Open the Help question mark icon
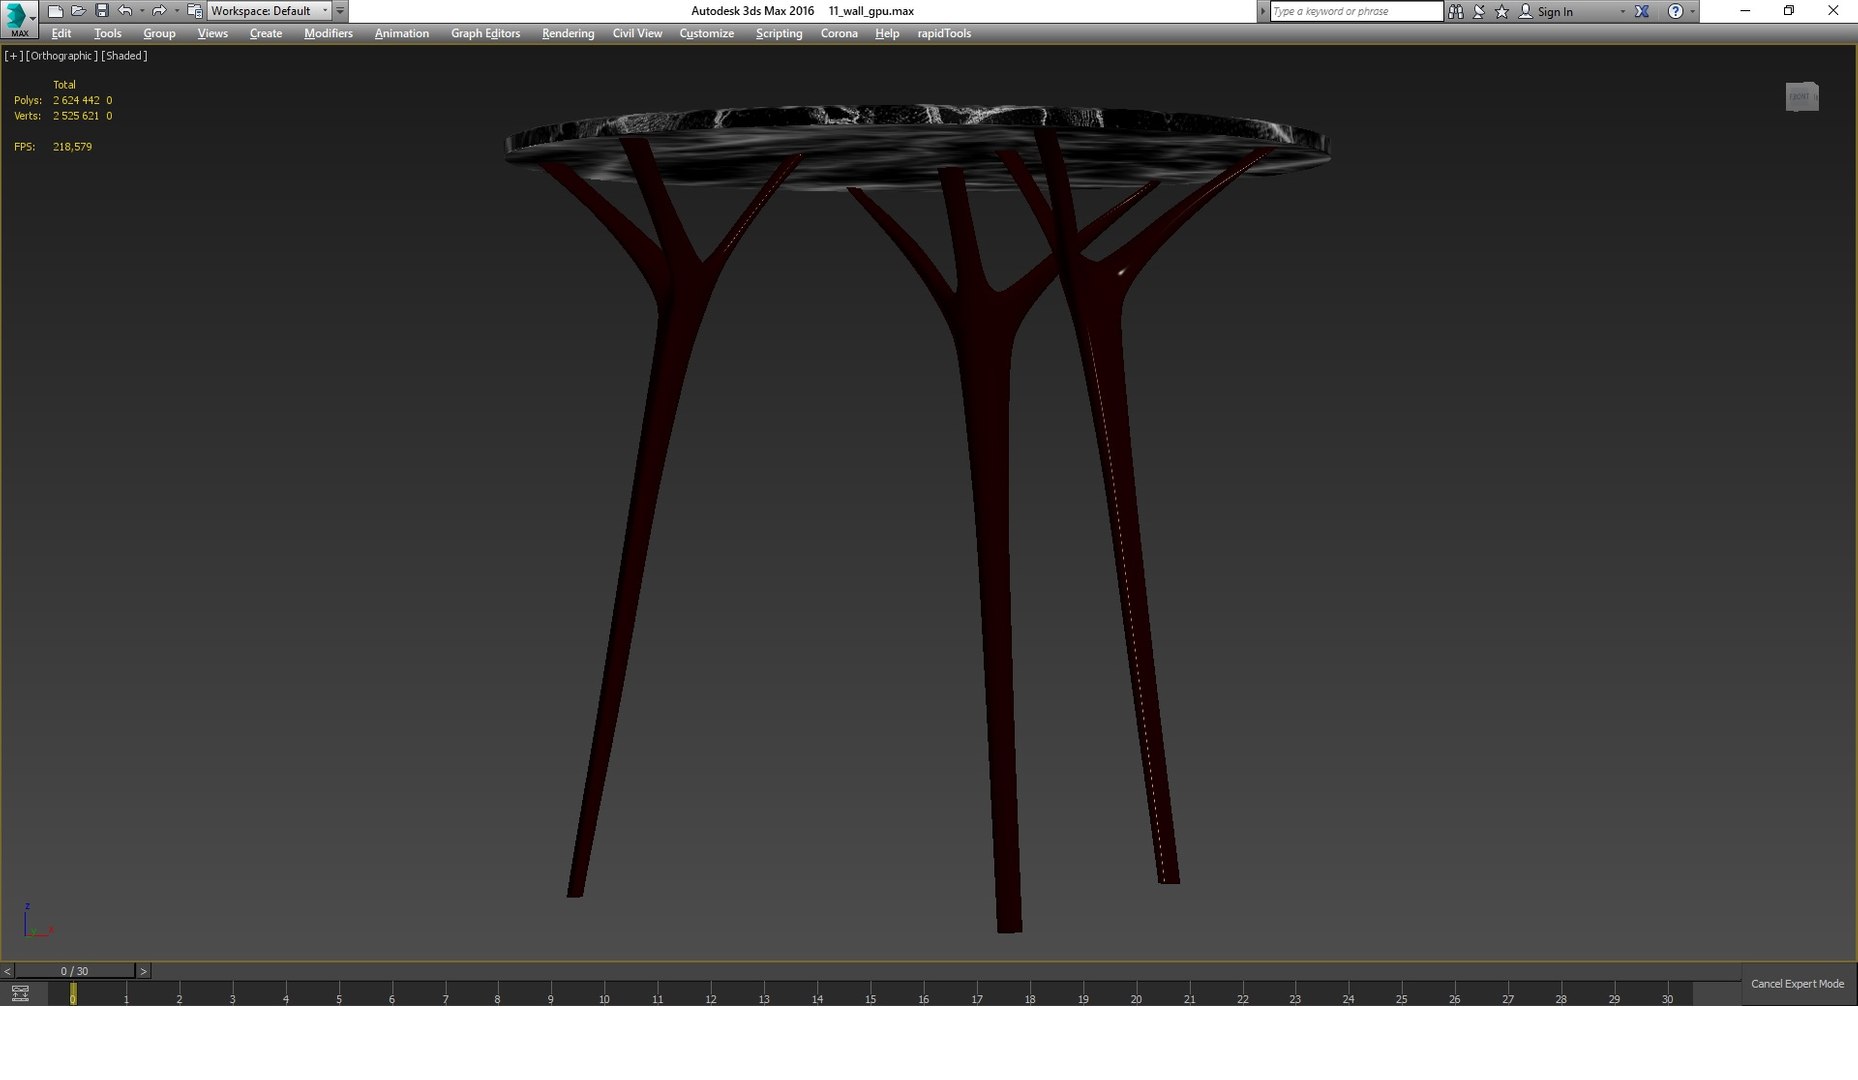Screen dimensions: 1858x1080 [1675, 11]
